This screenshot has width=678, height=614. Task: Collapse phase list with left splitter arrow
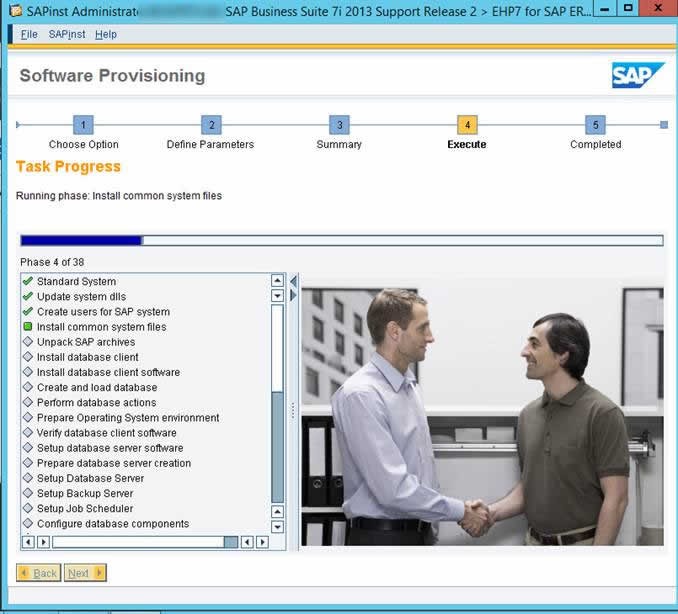(293, 281)
